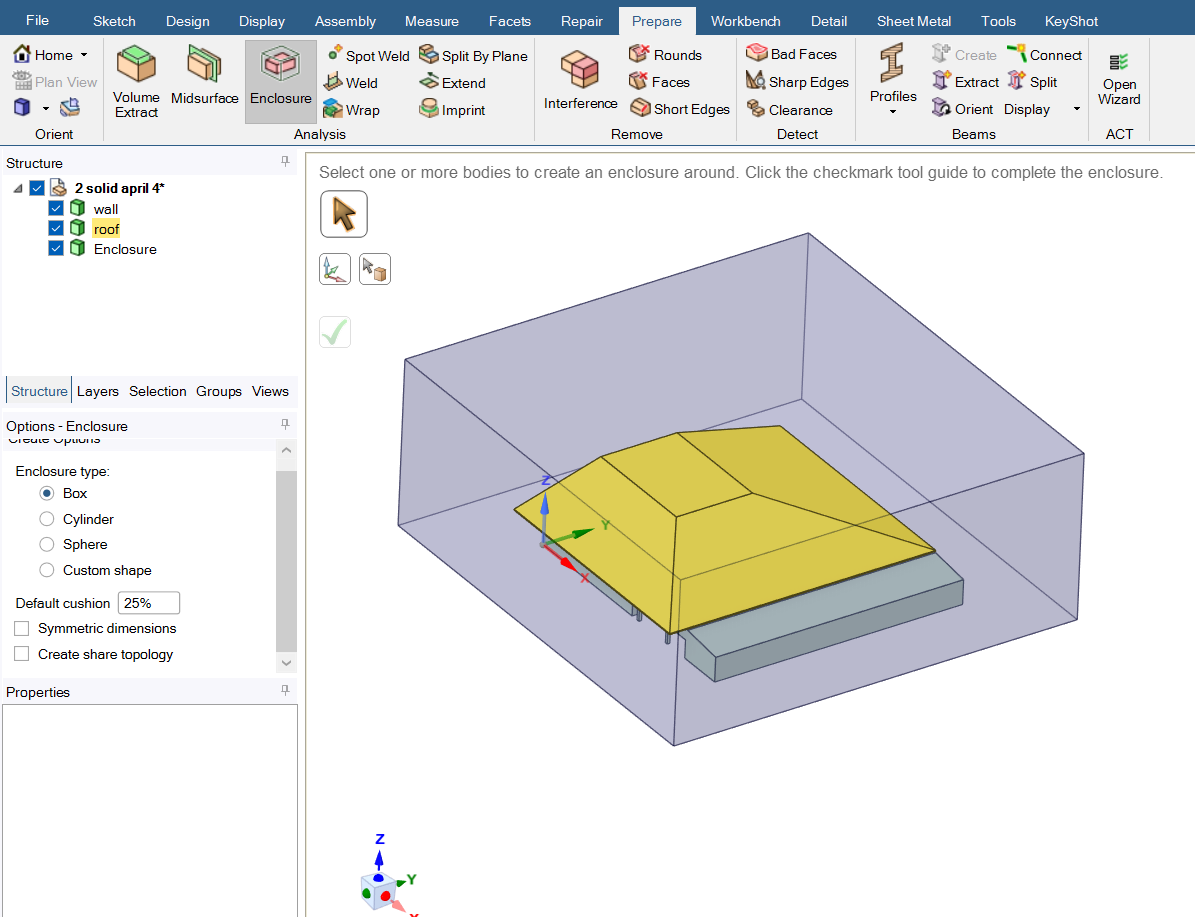Screen dimensions: 1195x917
Task: Collapse the 2 solid april 4 tree node
Action: [18, 188]
